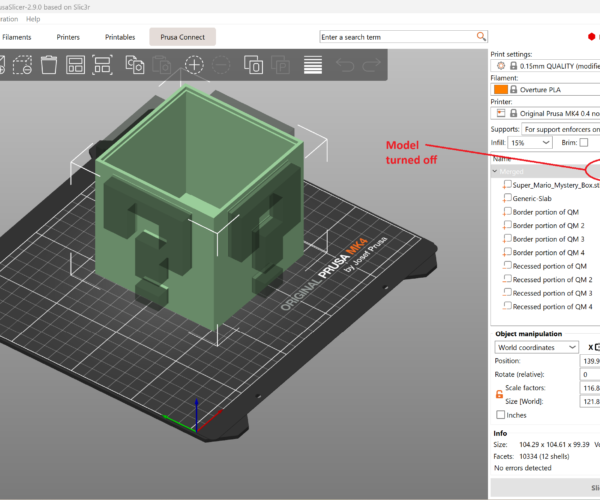Click the Split to parts icon
600x500 pixels.
pyautogui.click(x=280, y=65)
